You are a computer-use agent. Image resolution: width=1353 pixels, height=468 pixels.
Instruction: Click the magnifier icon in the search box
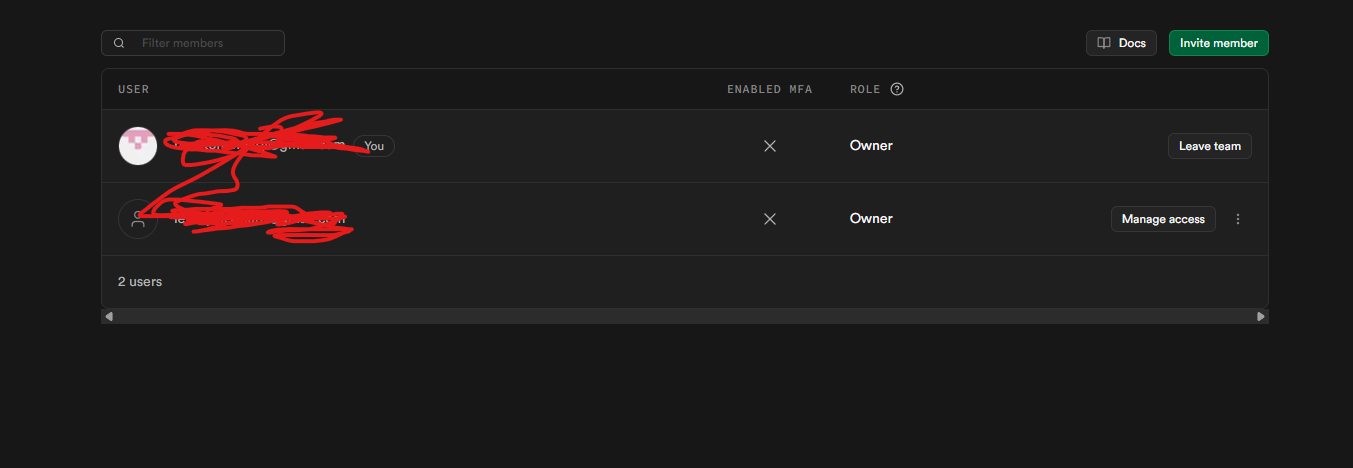120,43
